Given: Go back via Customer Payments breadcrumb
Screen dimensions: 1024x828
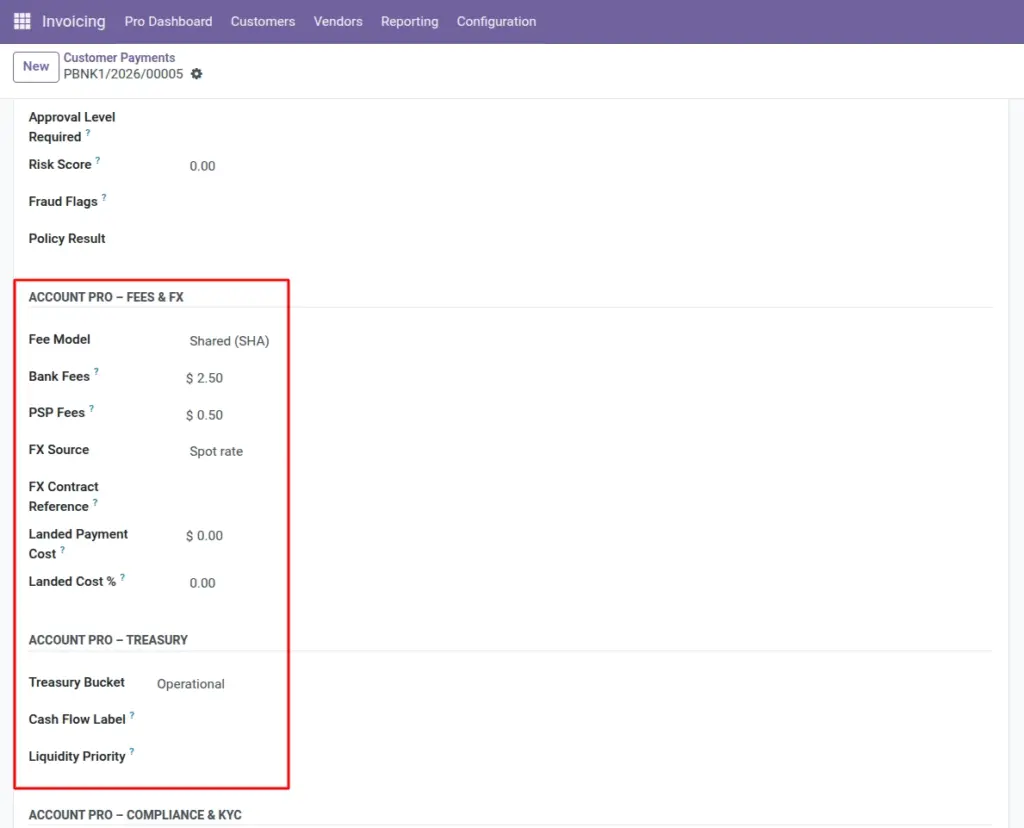Looking at the screenshot, I should pyautogui.click(x=119, y=57).
